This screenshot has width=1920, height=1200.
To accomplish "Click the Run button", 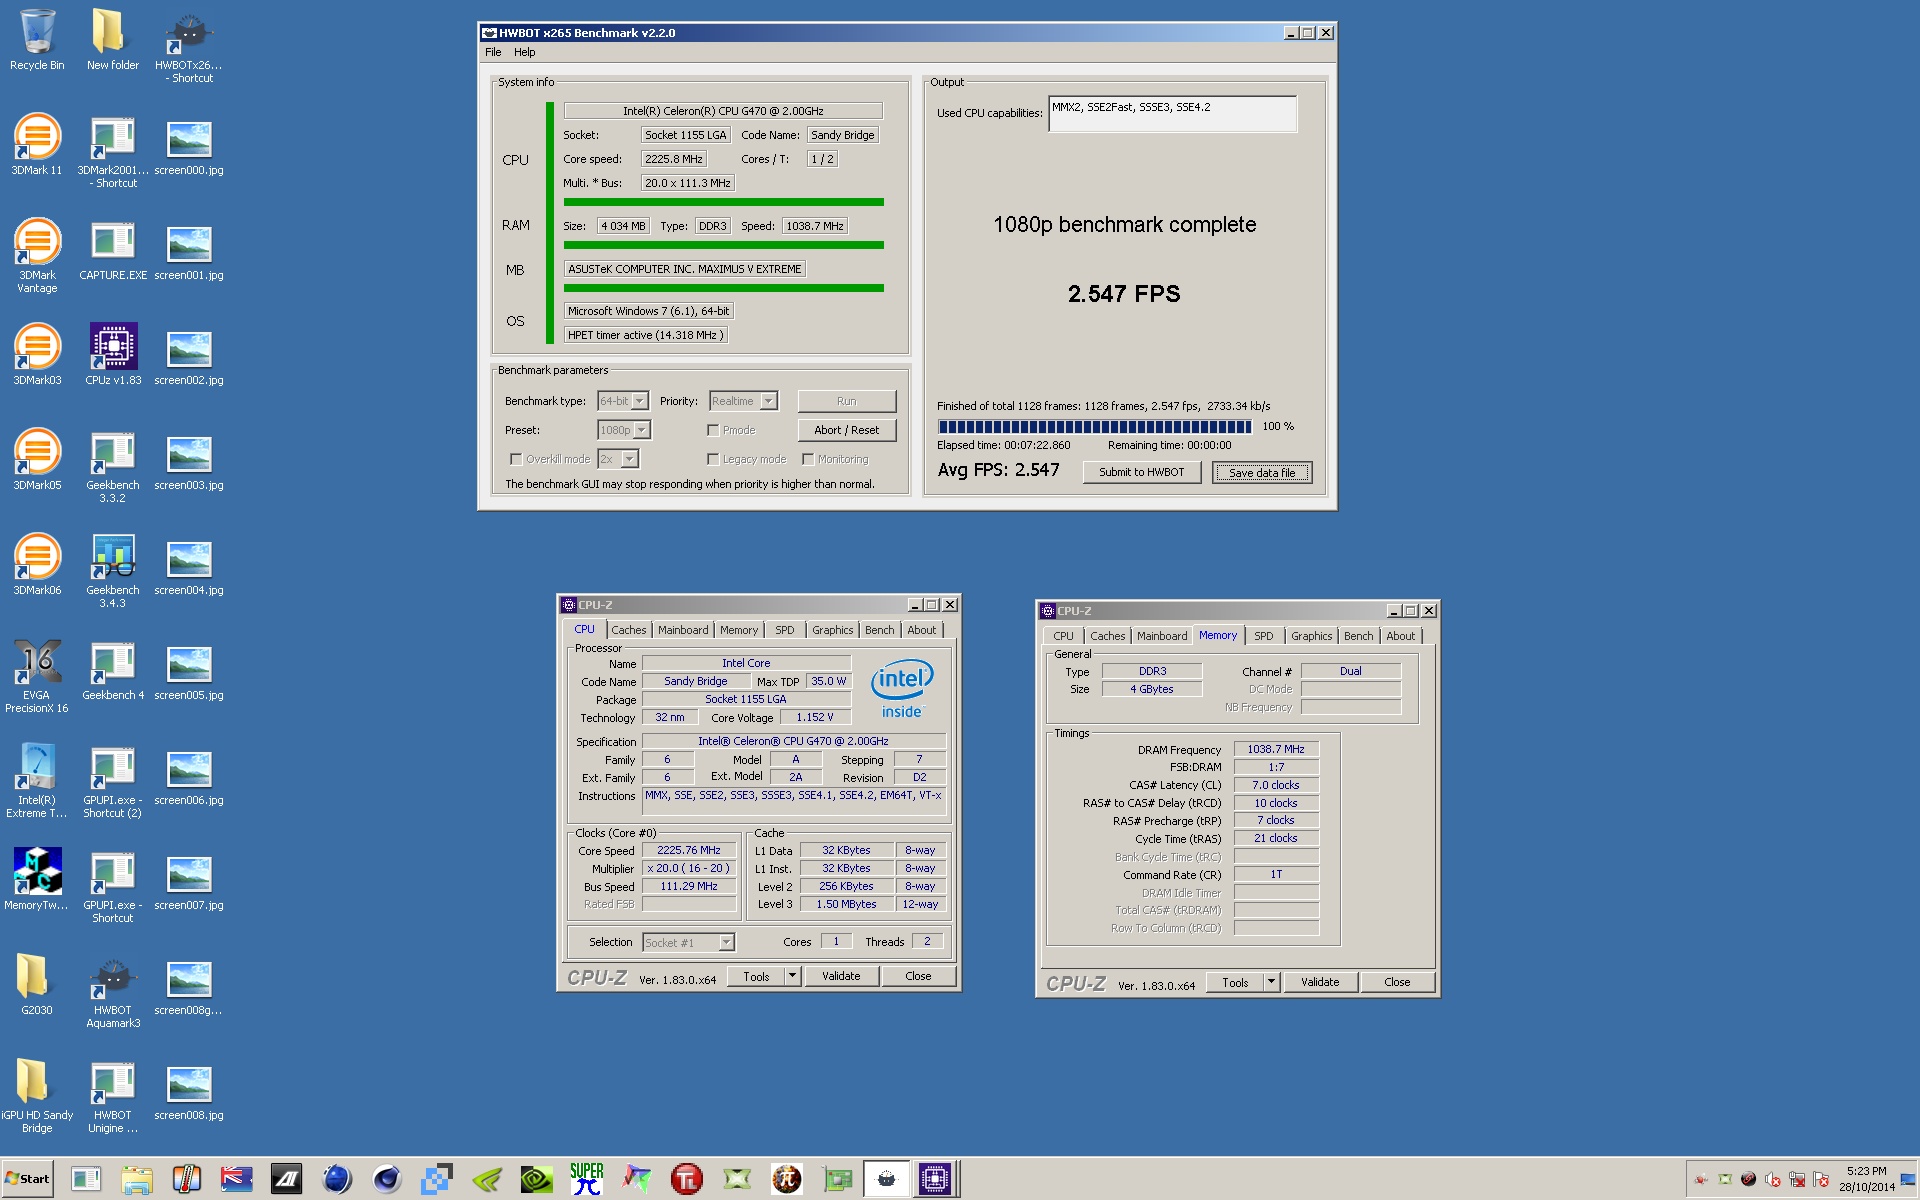I will click(x=846, y=401).
